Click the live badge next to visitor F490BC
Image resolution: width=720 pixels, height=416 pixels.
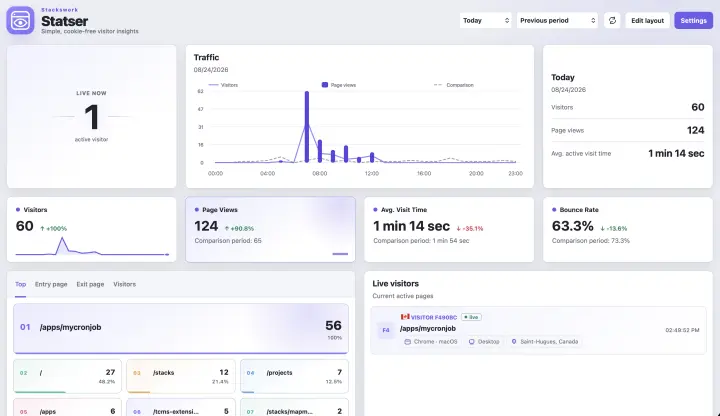(x=471, y=317)
